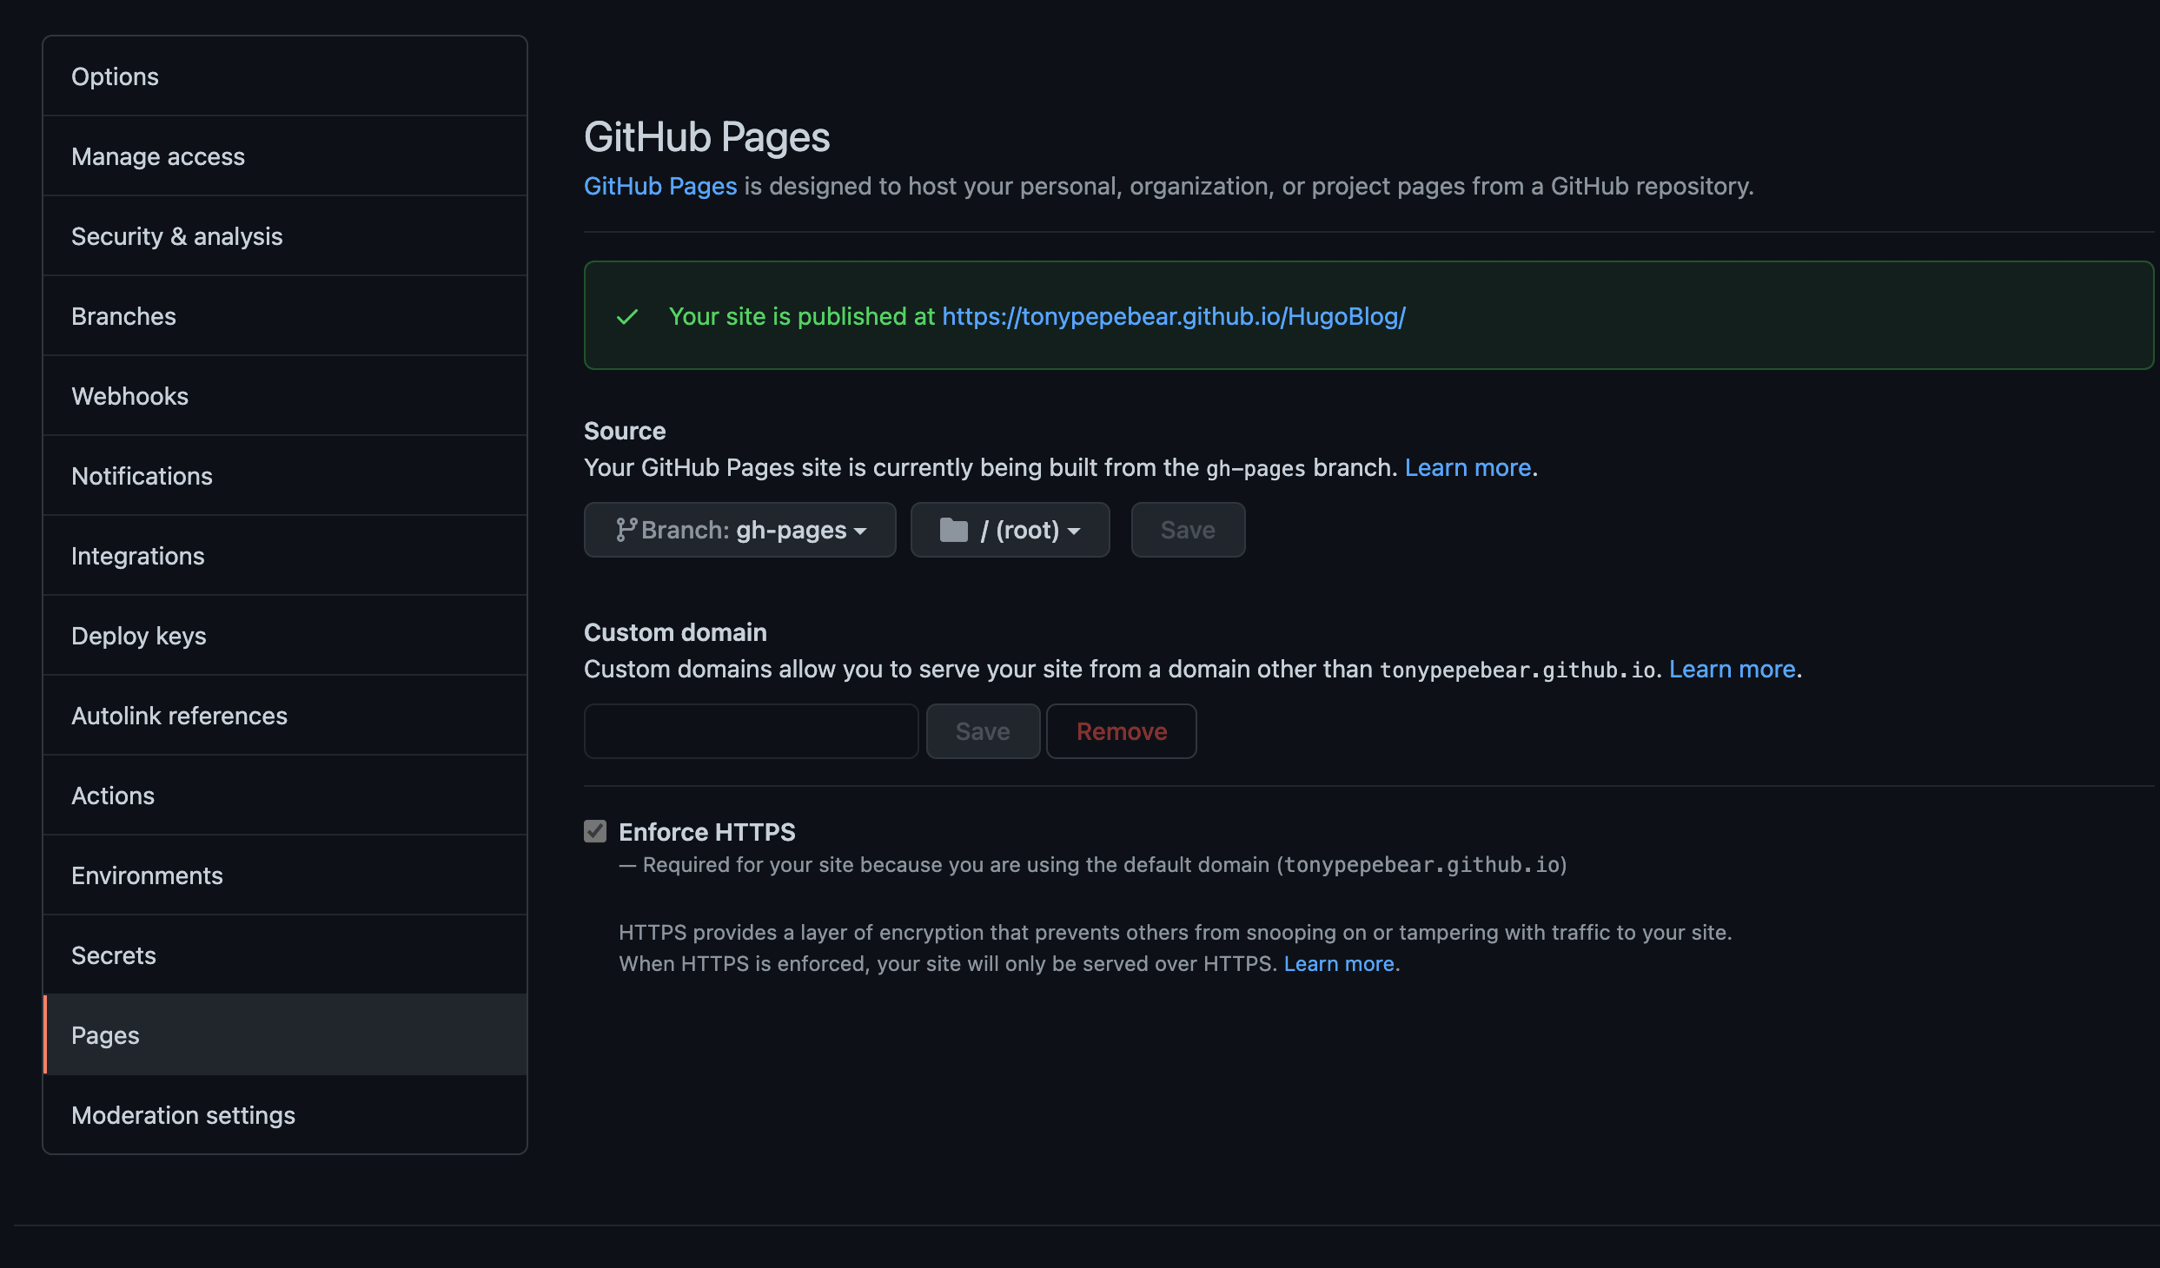Open Webhooks settings
This screenshot has height=1268, width=2160.
(x=285, y=396)
